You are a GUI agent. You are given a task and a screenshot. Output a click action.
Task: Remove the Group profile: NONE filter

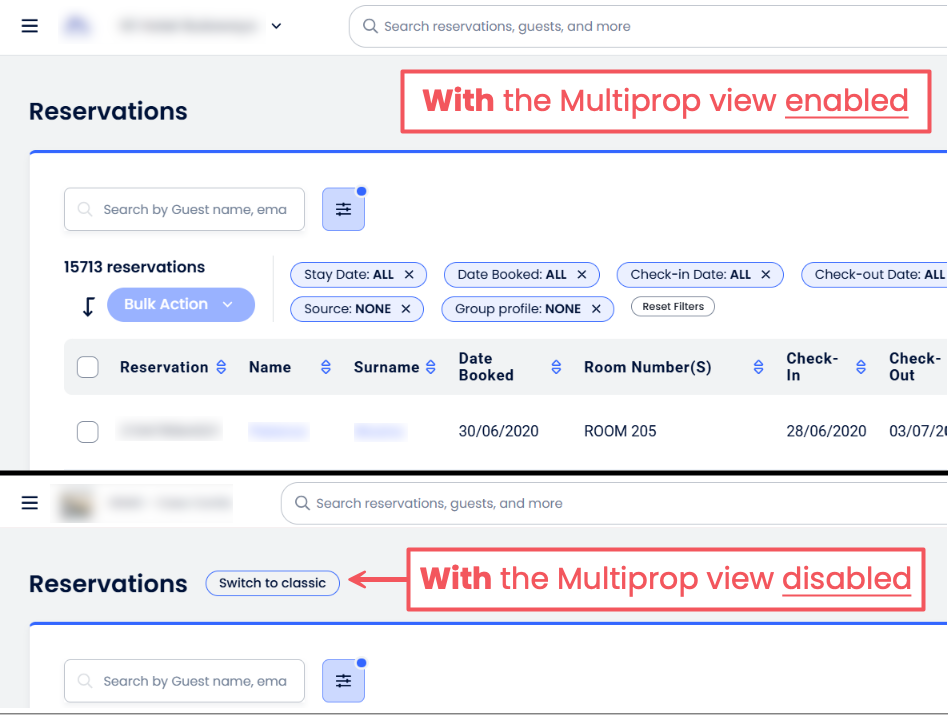597,309
